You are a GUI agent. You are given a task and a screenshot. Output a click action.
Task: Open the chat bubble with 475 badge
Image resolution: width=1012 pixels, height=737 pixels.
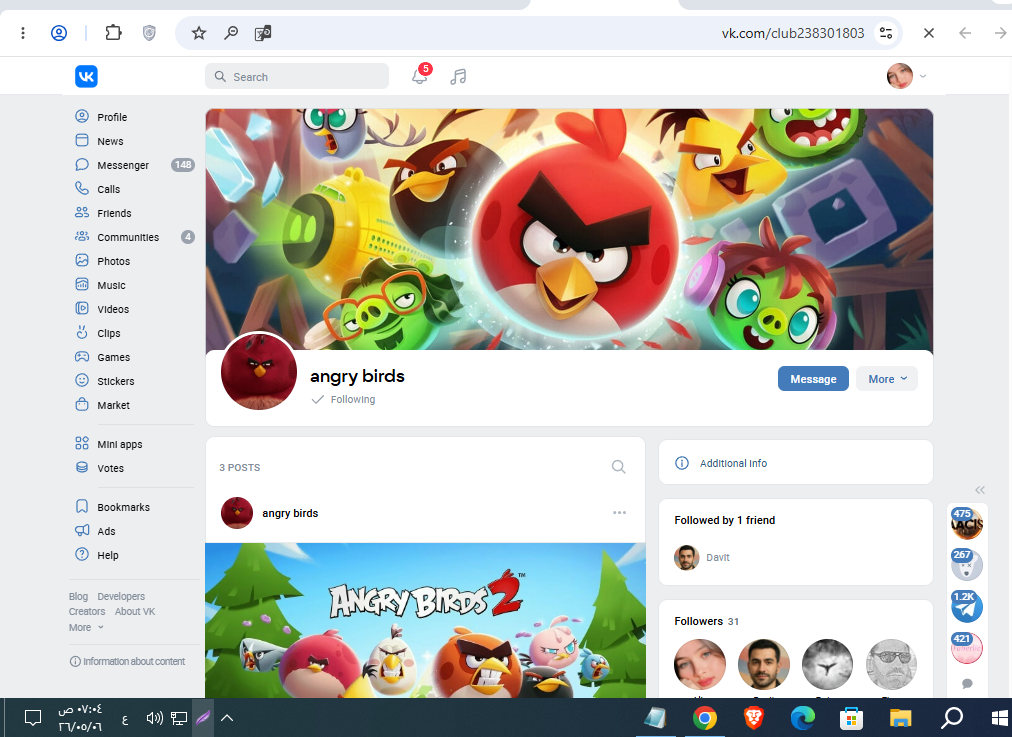pos(967,523)
